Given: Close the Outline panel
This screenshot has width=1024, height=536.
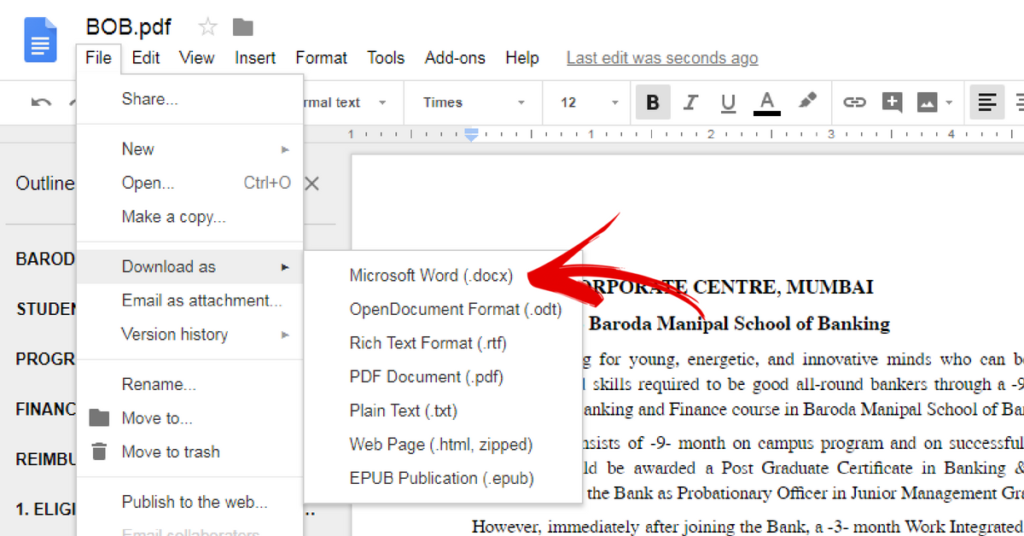Looking at the screenshot, I should point(312,184).
